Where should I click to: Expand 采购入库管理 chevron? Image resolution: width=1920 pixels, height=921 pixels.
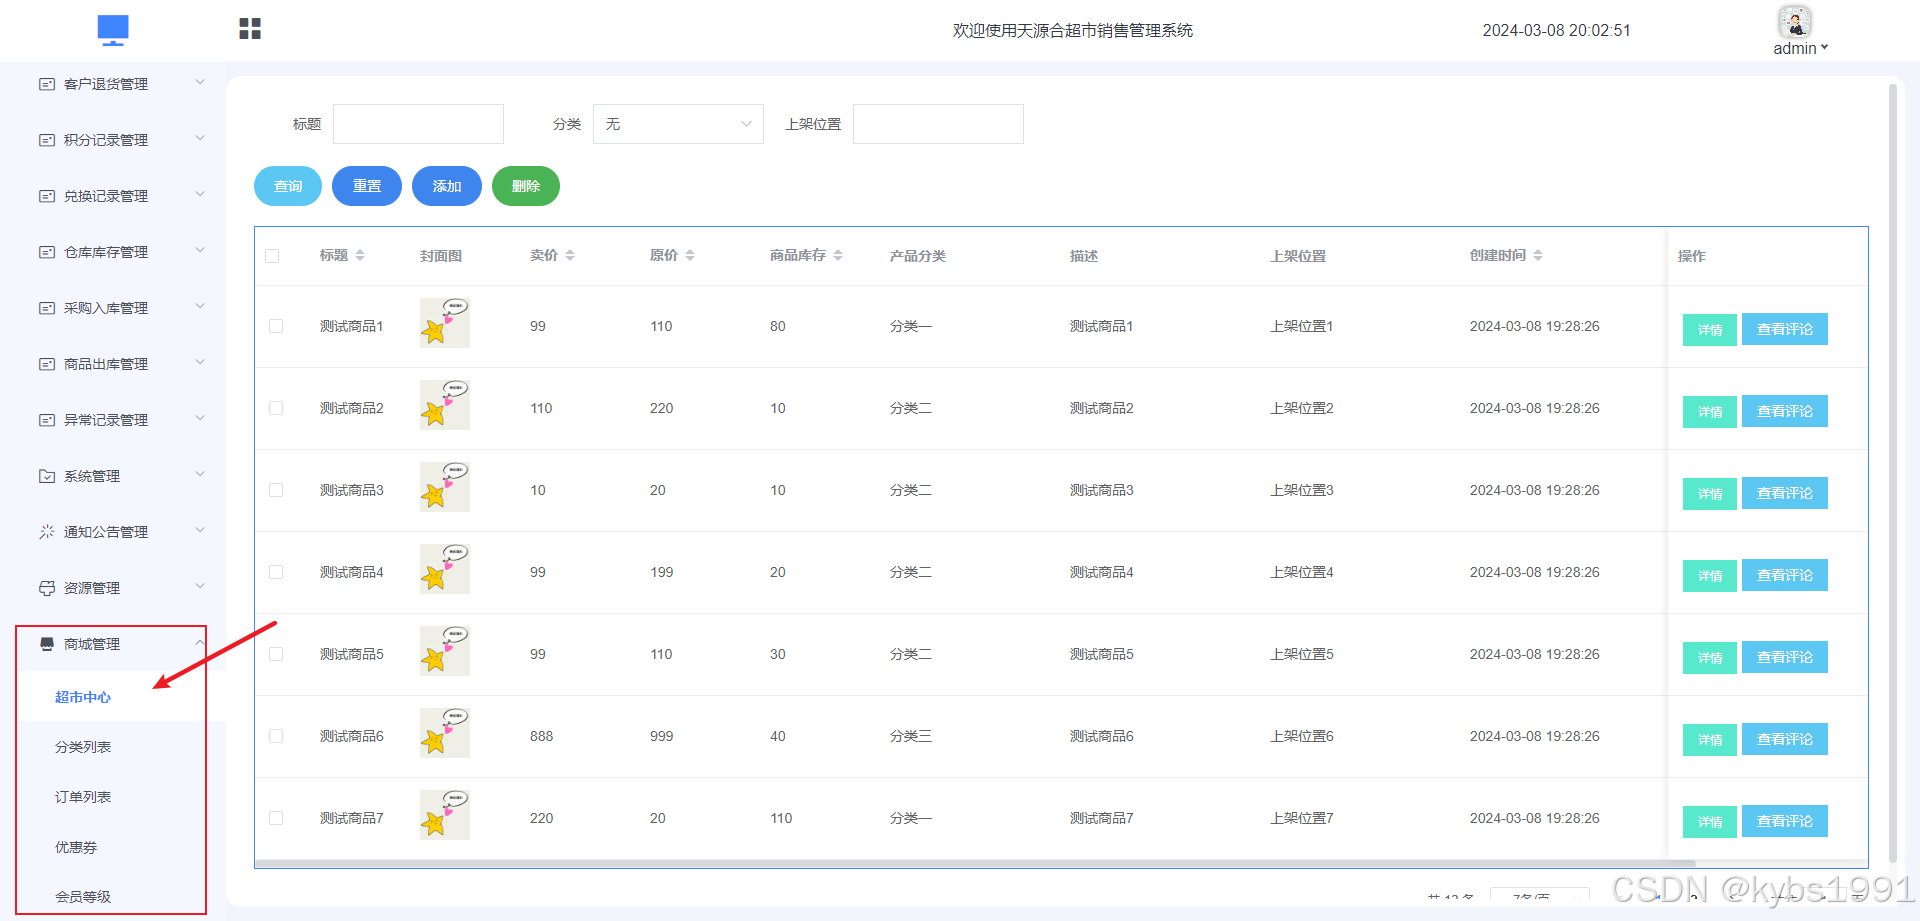tap(200, 306)
